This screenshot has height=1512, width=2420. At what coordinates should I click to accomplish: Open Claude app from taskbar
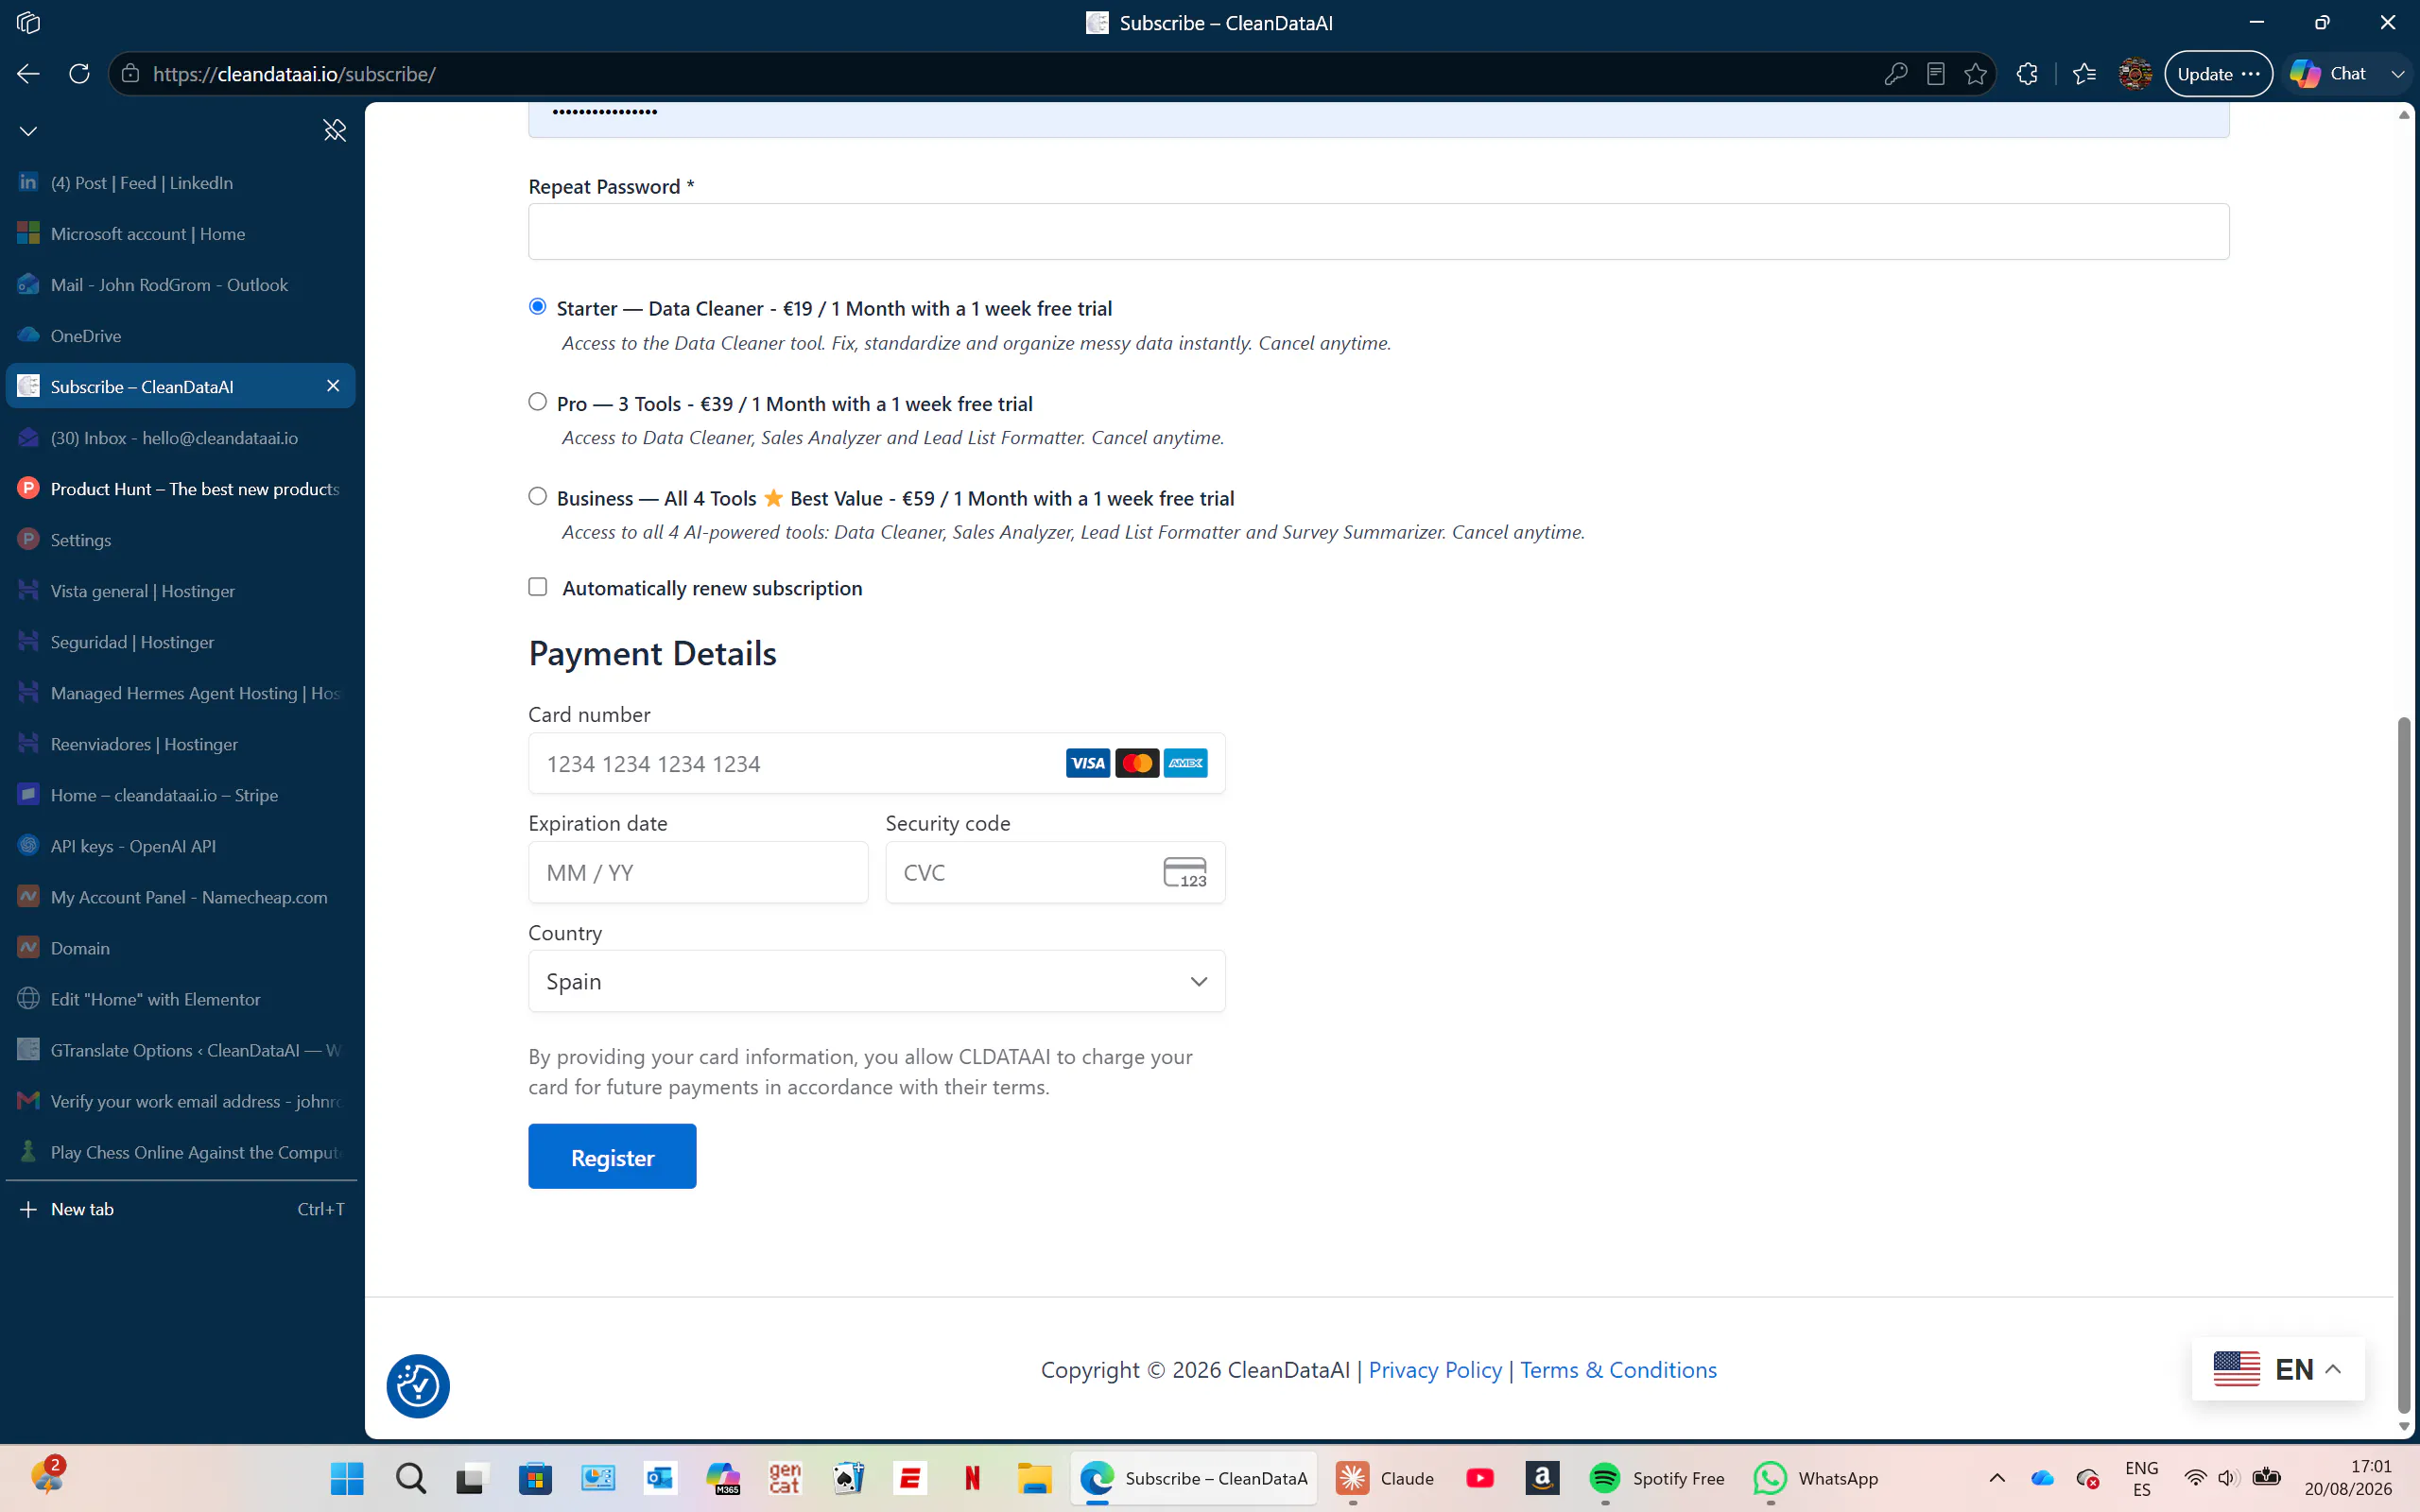point(1386,1478)
